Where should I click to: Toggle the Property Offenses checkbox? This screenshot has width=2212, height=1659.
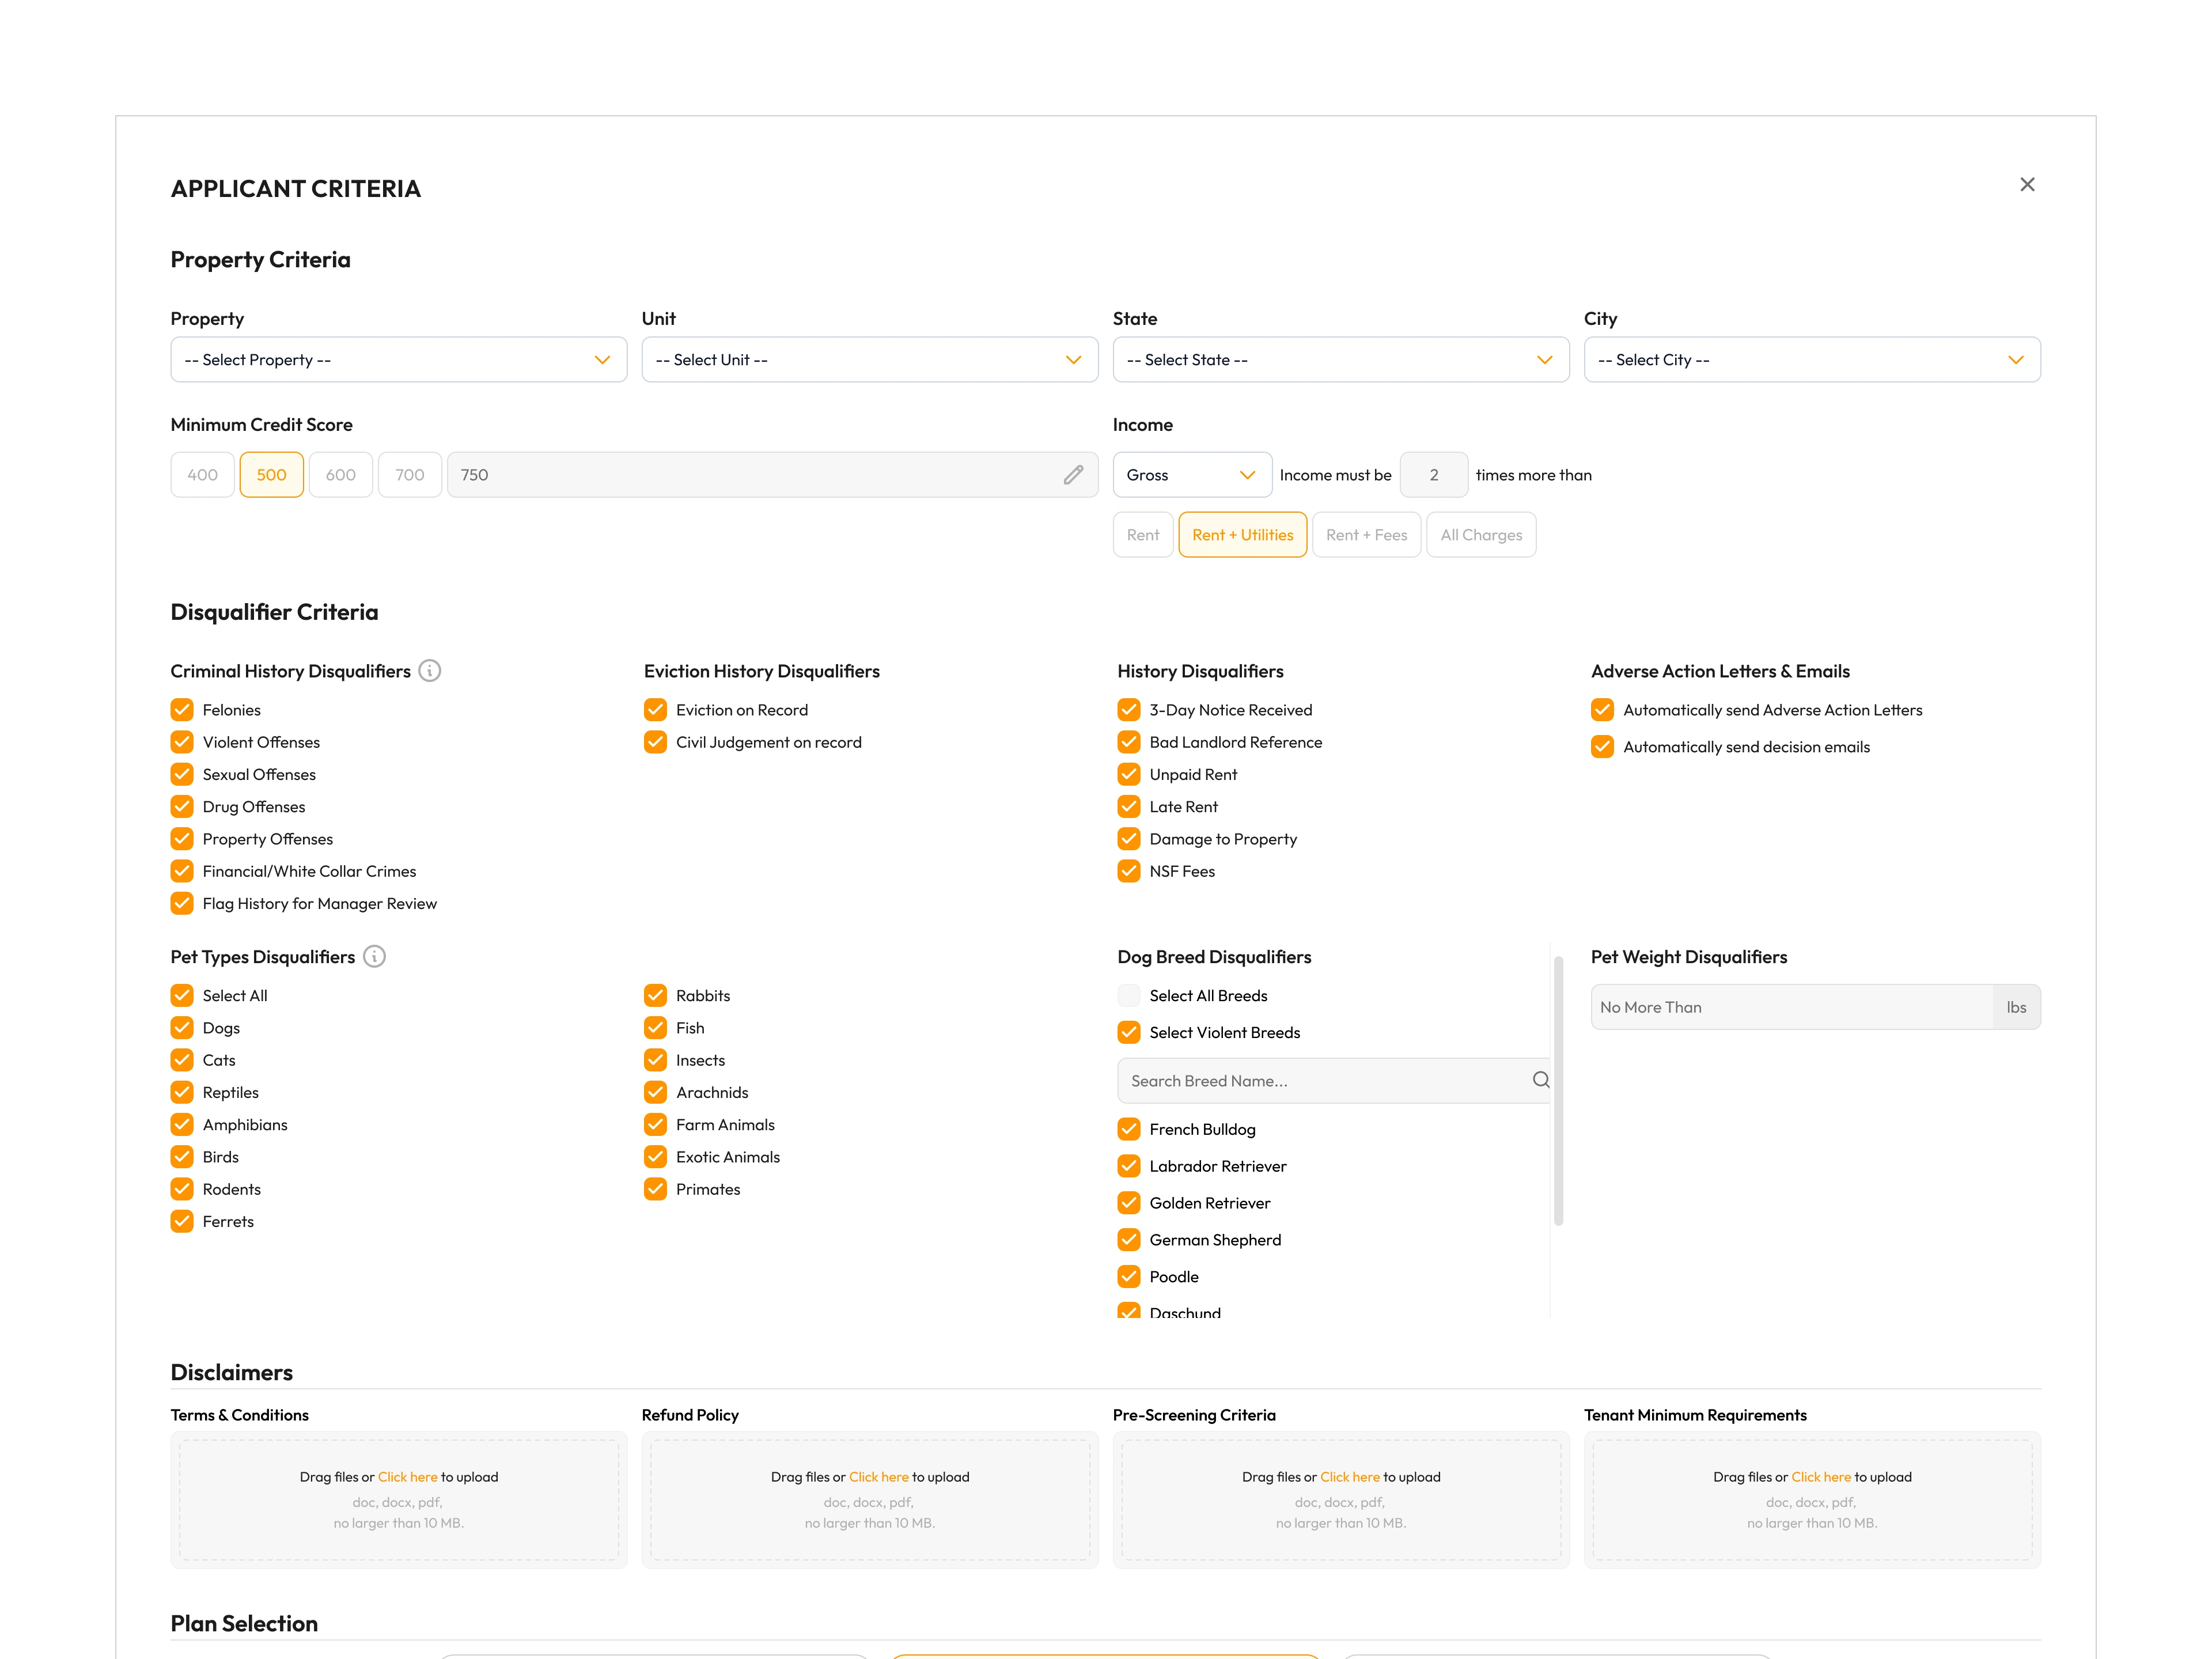182,839
